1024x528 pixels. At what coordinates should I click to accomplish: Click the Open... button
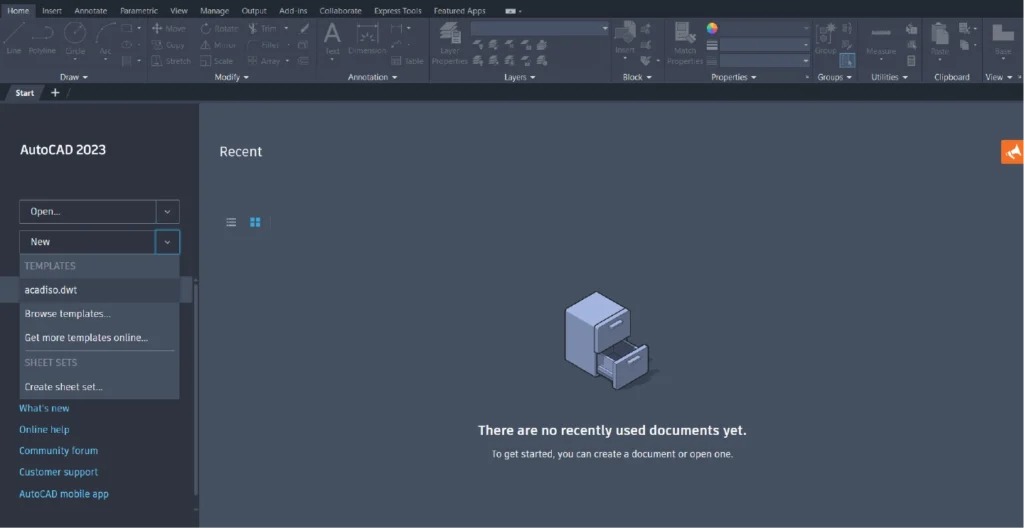tap(88, 212)
